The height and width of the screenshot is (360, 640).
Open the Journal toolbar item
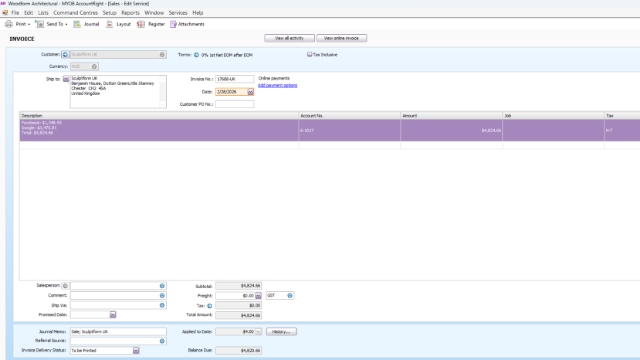tap(86, 24)
